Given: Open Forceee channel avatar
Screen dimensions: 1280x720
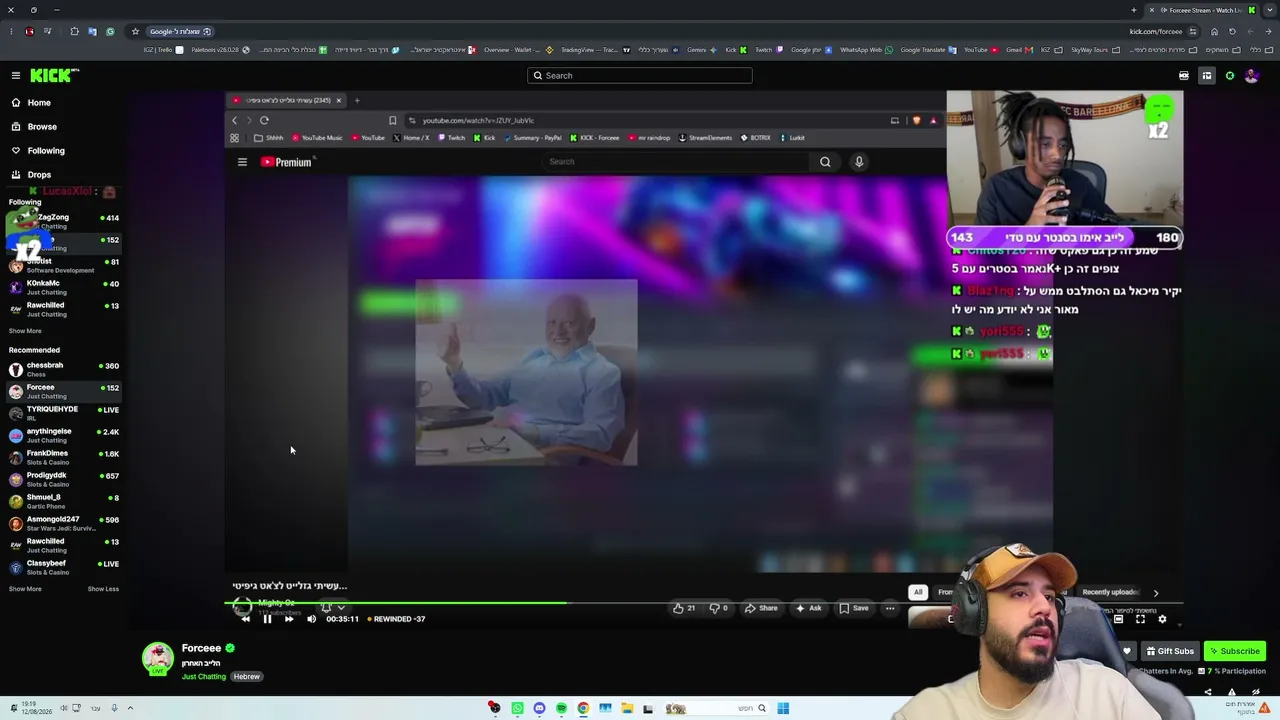Looking at the screenshot, I should (x=157, y=659).
